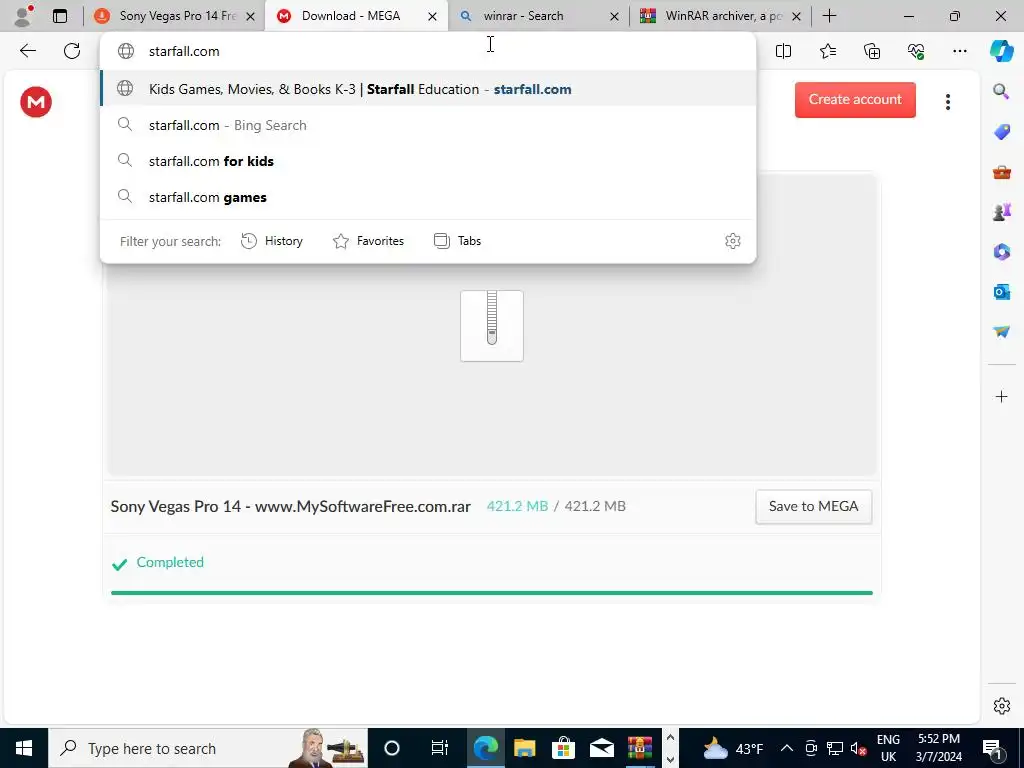This screenshot has height=768, width=1024.
Task: Click the MEGA logo
Action: pyautogui.click(x=36, y=102)
